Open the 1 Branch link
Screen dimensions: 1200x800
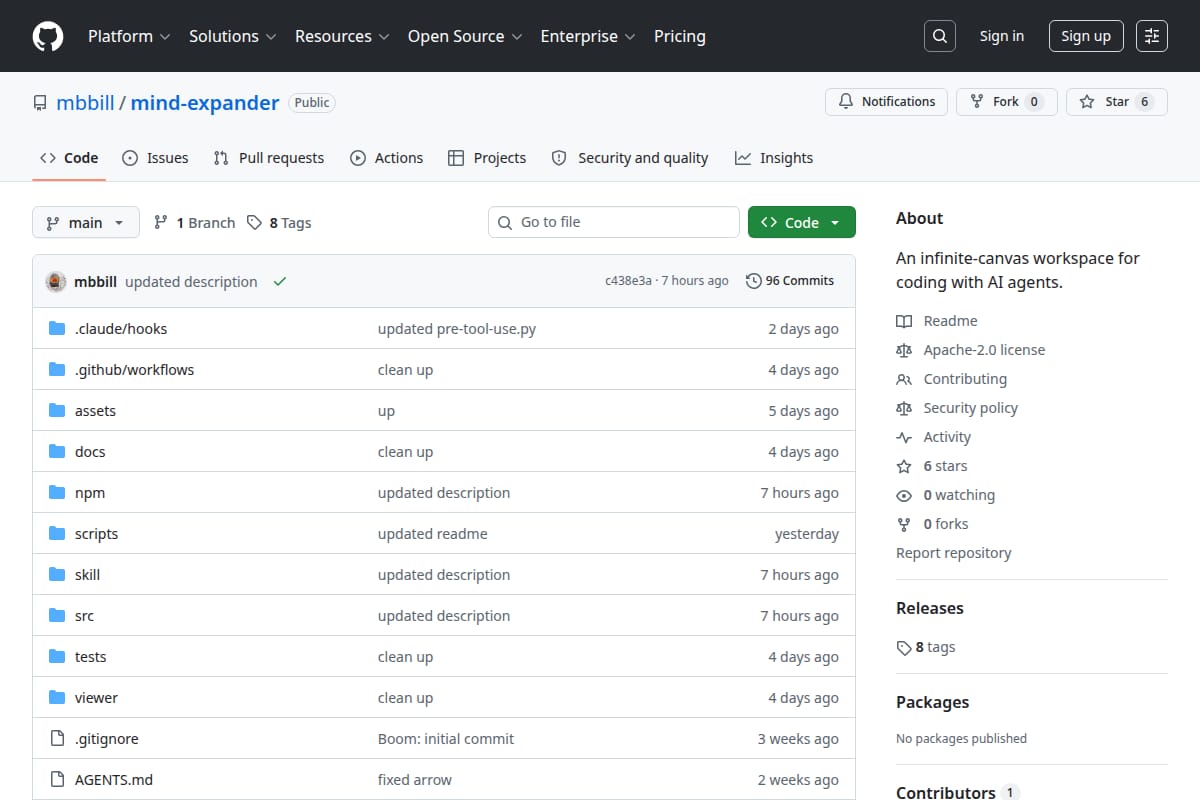(x=194, y=223)
